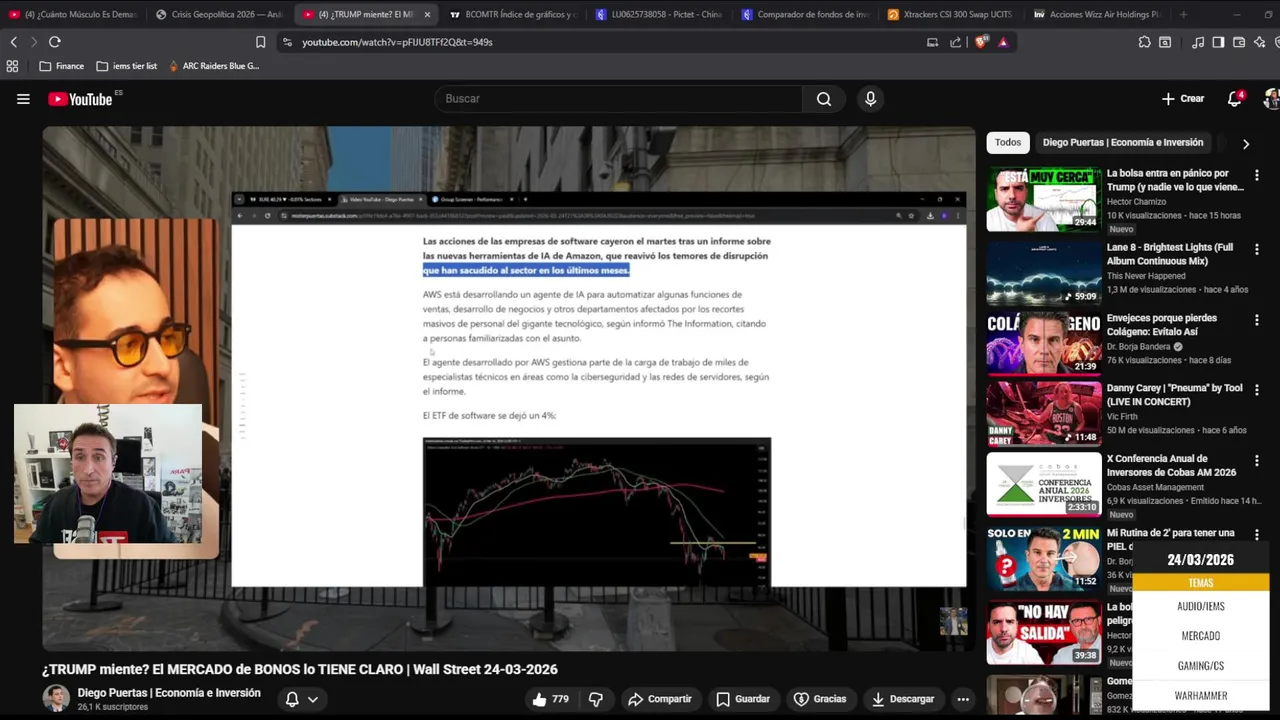The height and width of the screenshot is (720, 1280).
Task: Open a new browser tab with plus
Action: (1183, 14)
